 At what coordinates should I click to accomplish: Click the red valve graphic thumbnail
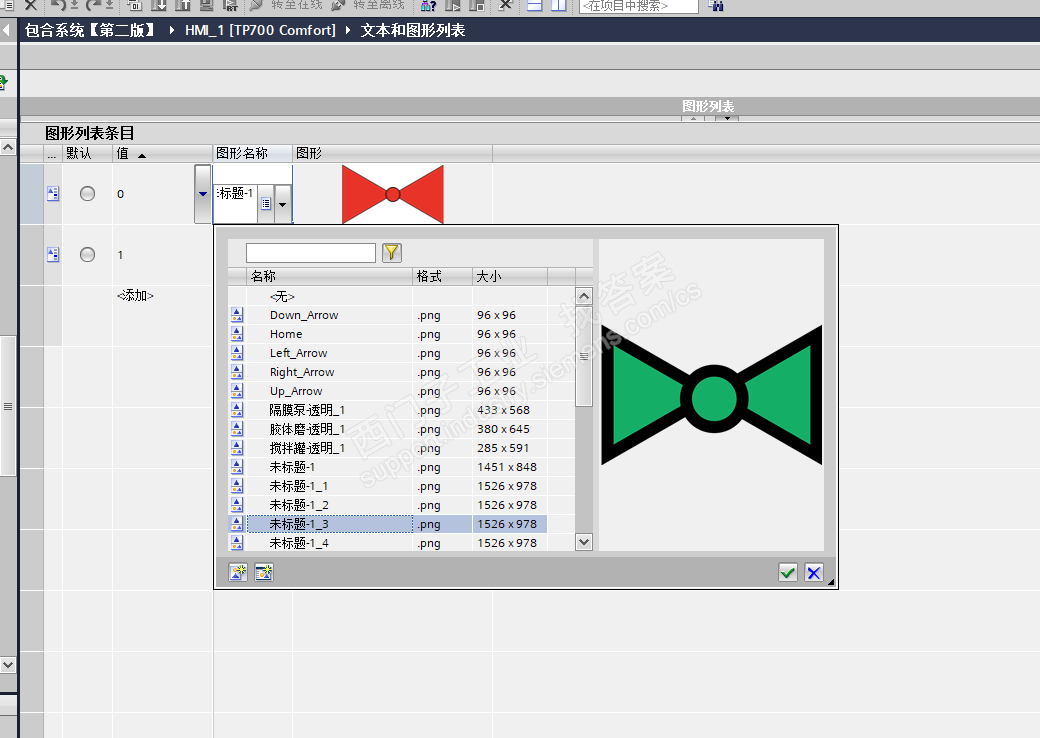pos(393,194)
